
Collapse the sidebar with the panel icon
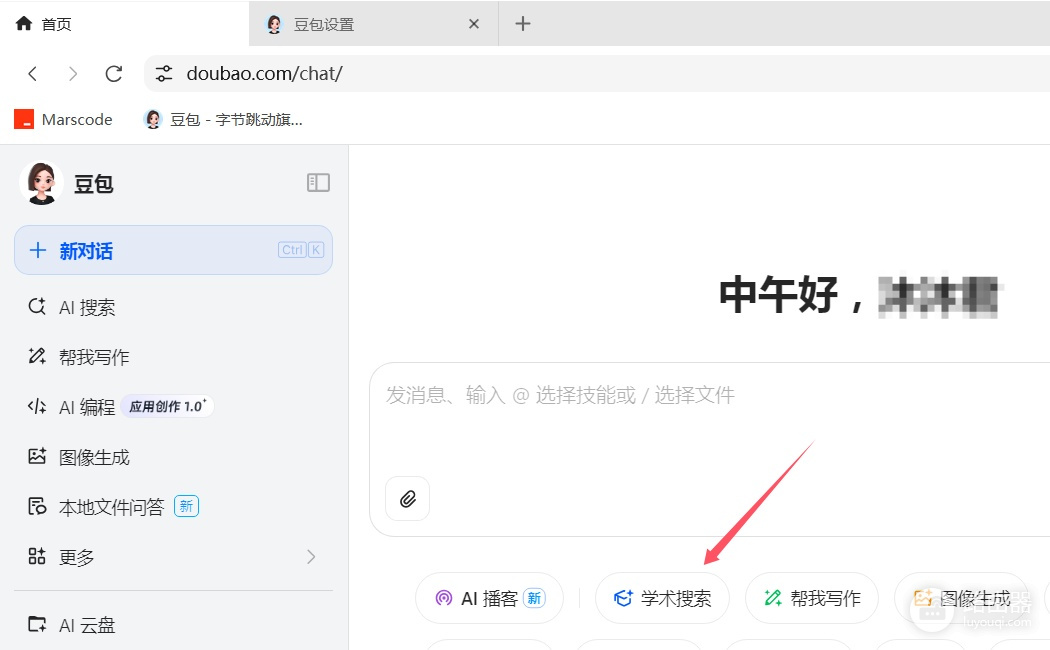pos(318,183)
